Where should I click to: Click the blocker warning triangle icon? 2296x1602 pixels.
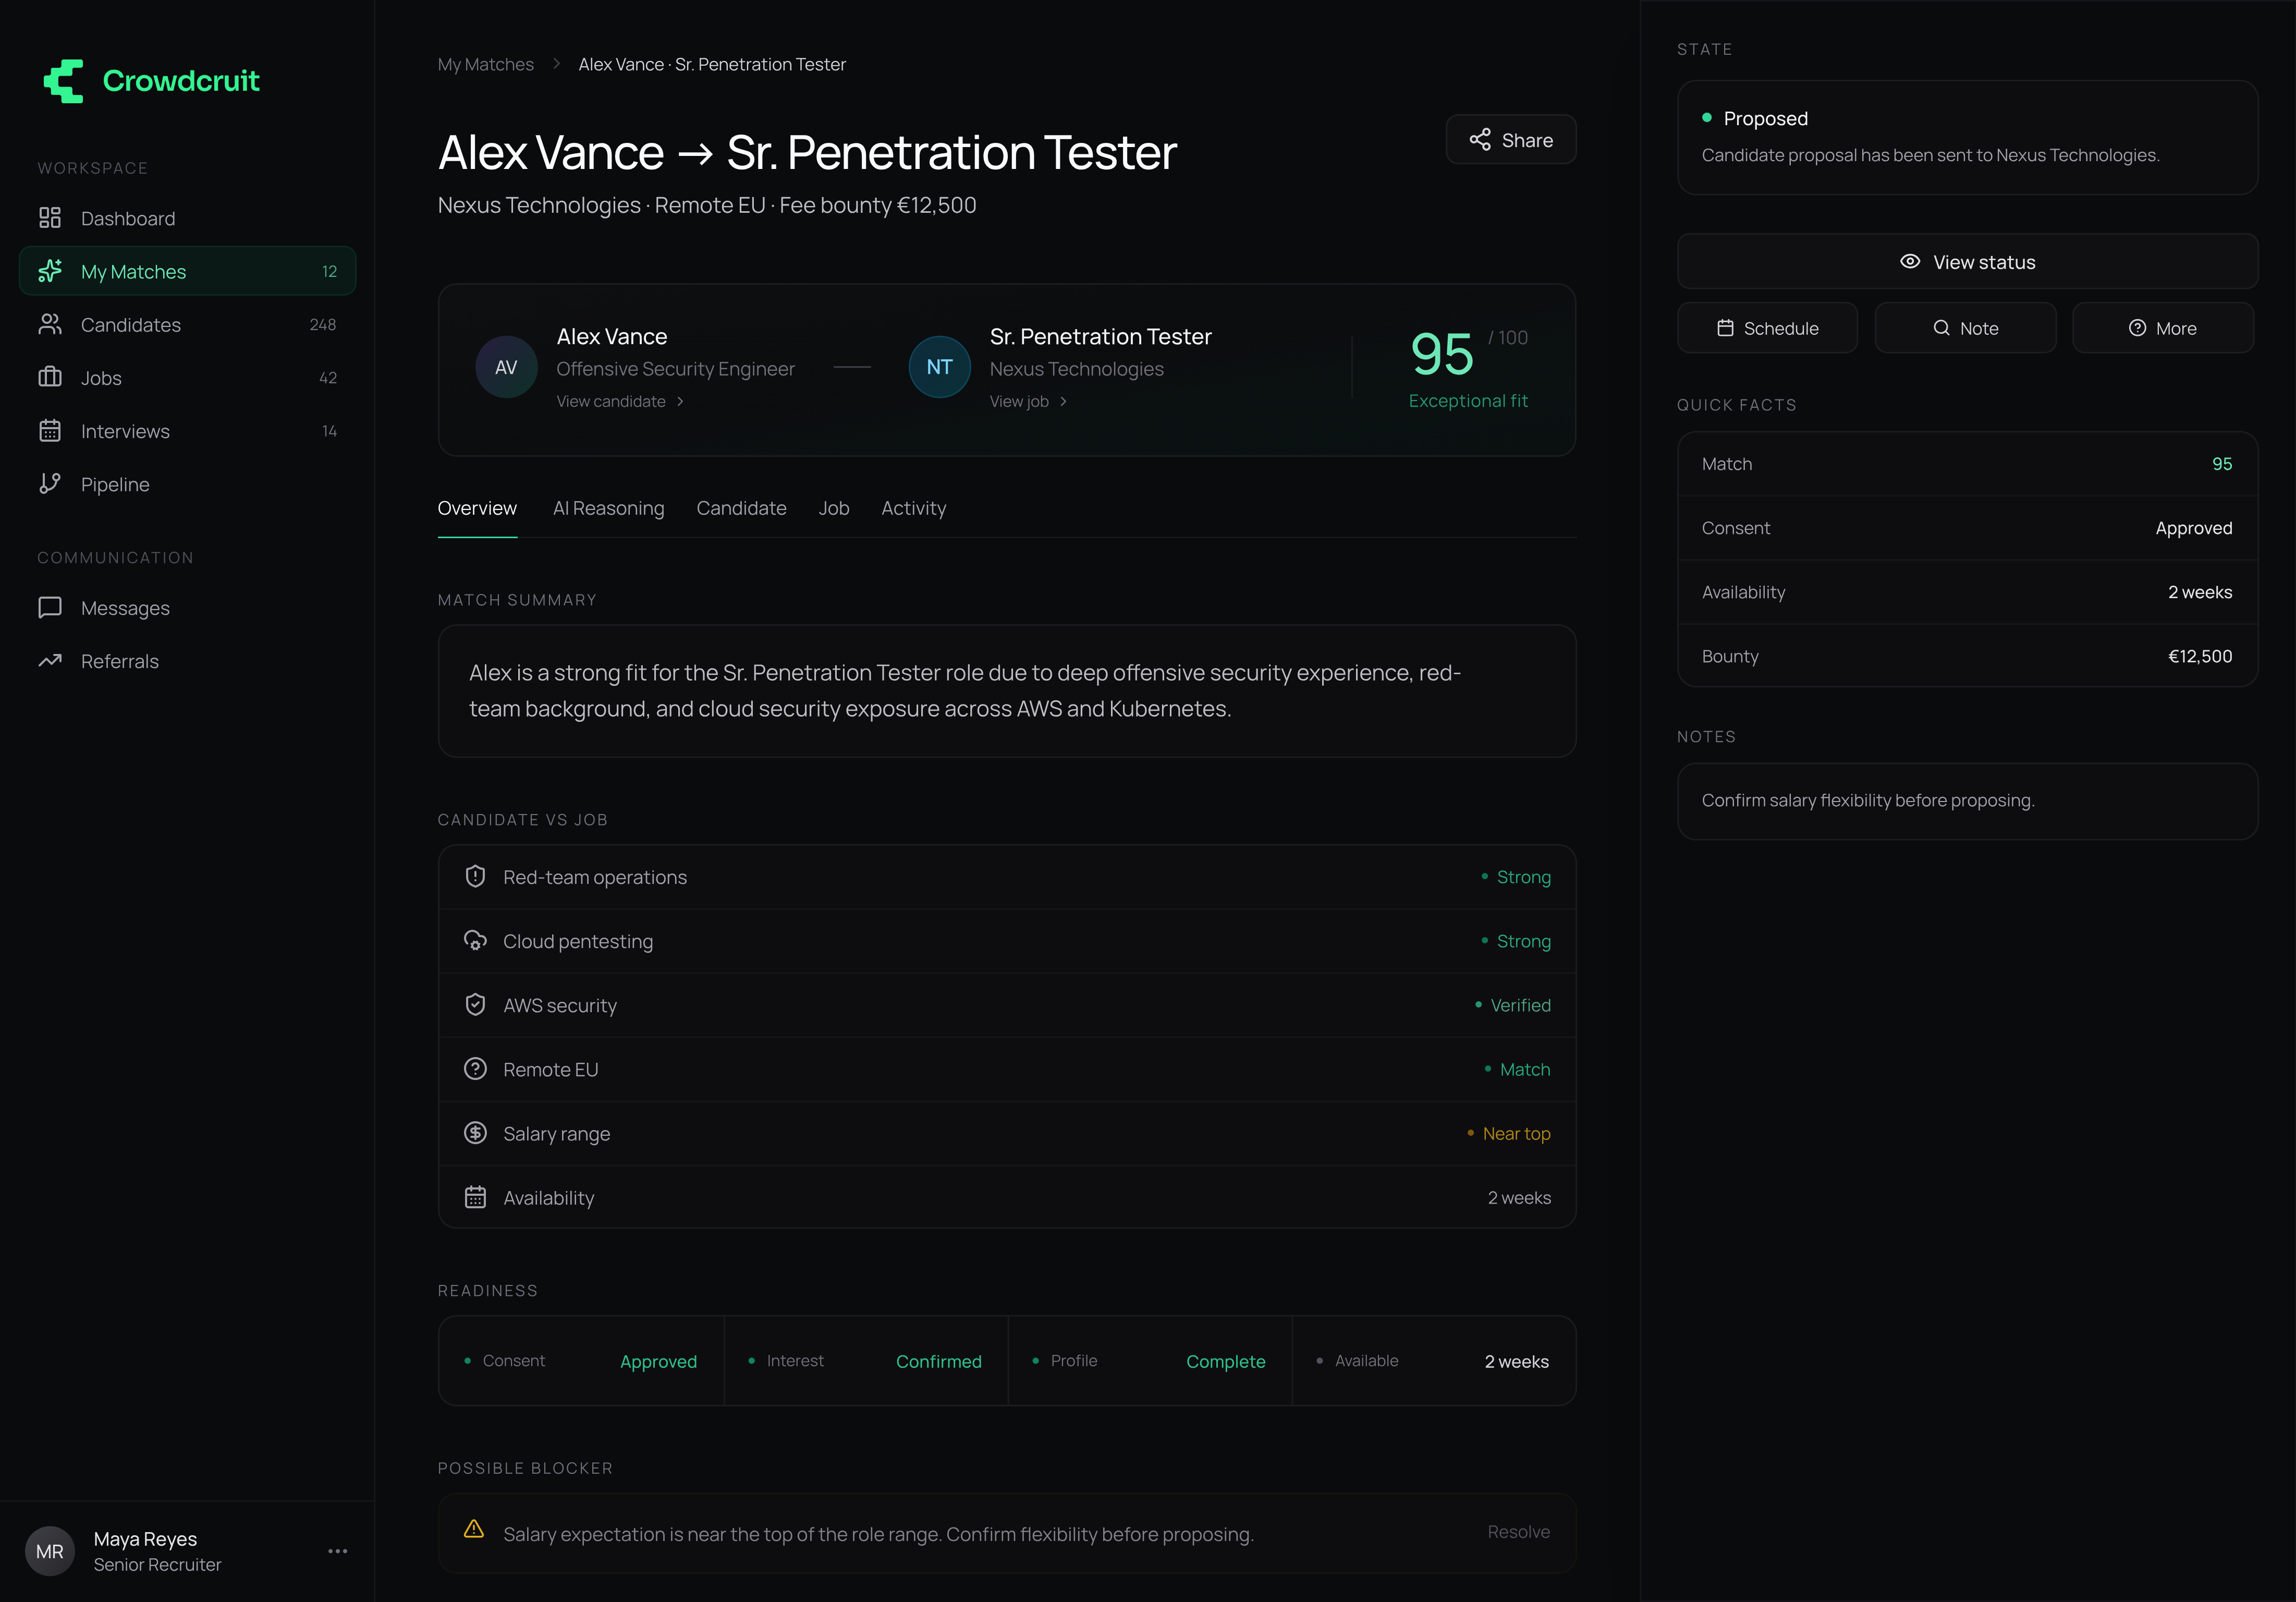click(474, 1529)
